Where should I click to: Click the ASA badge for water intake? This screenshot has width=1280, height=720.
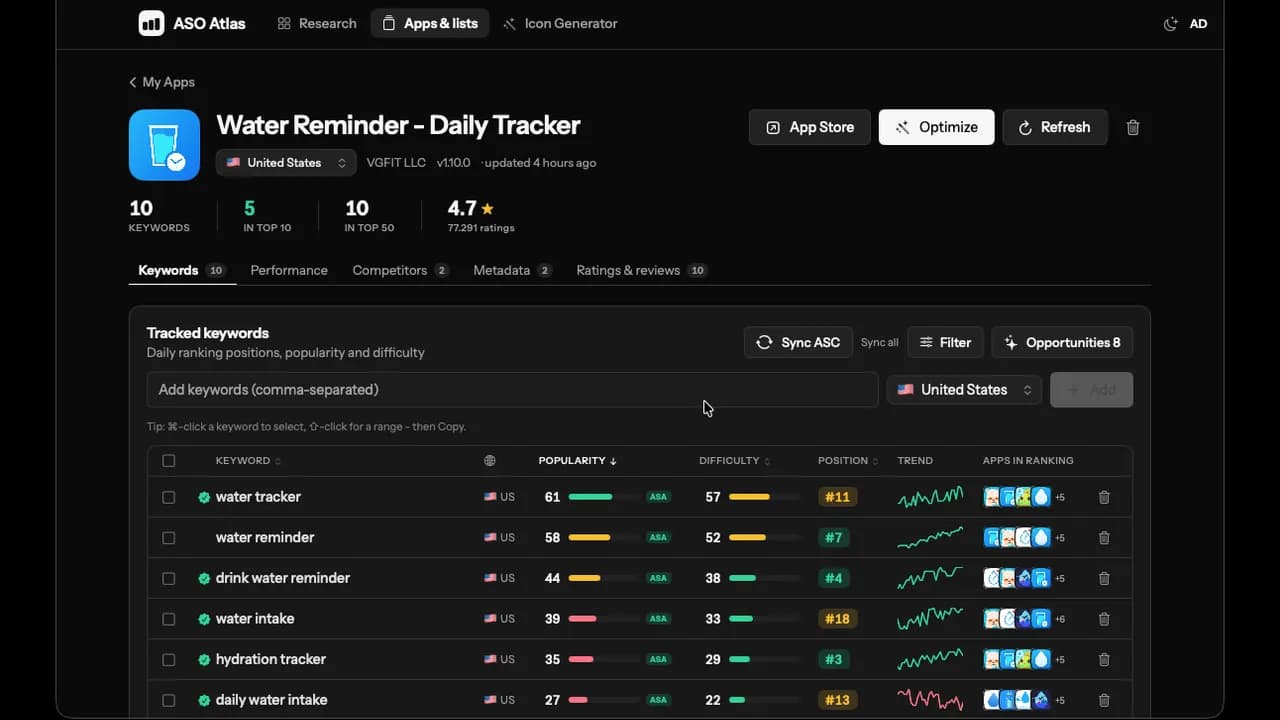pyautogui.click(x=658, y=619)
